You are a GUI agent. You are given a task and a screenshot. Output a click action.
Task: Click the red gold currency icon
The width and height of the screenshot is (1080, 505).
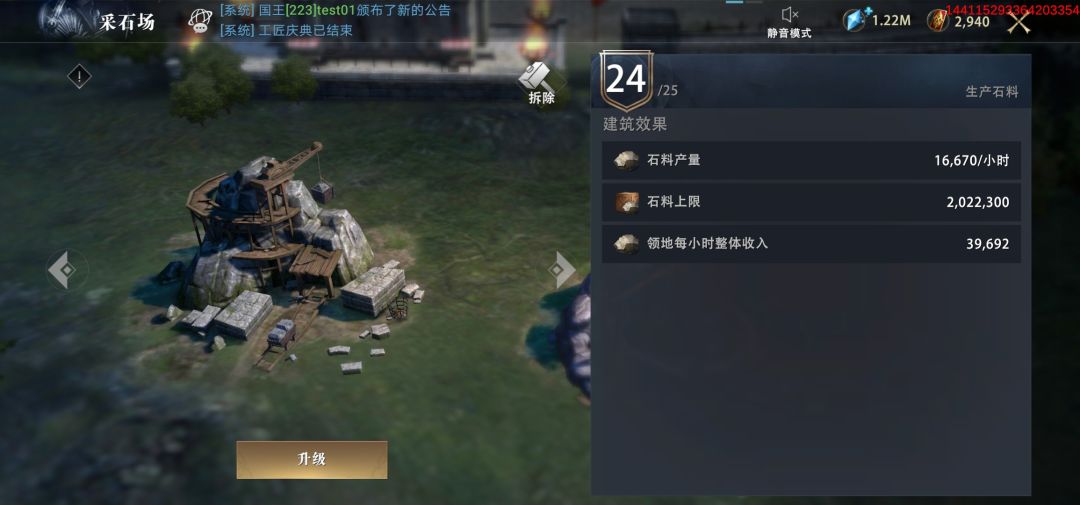tap(937, 21)
